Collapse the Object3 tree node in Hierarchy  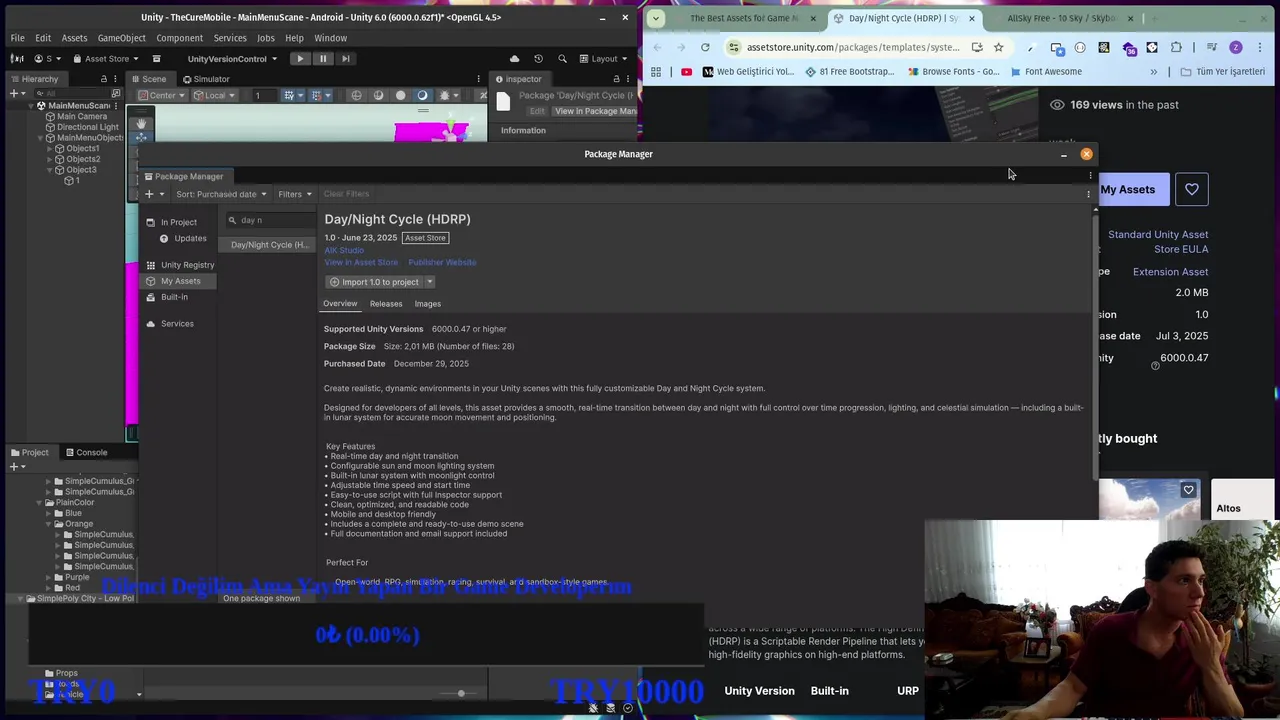click(x=52, y=170)
